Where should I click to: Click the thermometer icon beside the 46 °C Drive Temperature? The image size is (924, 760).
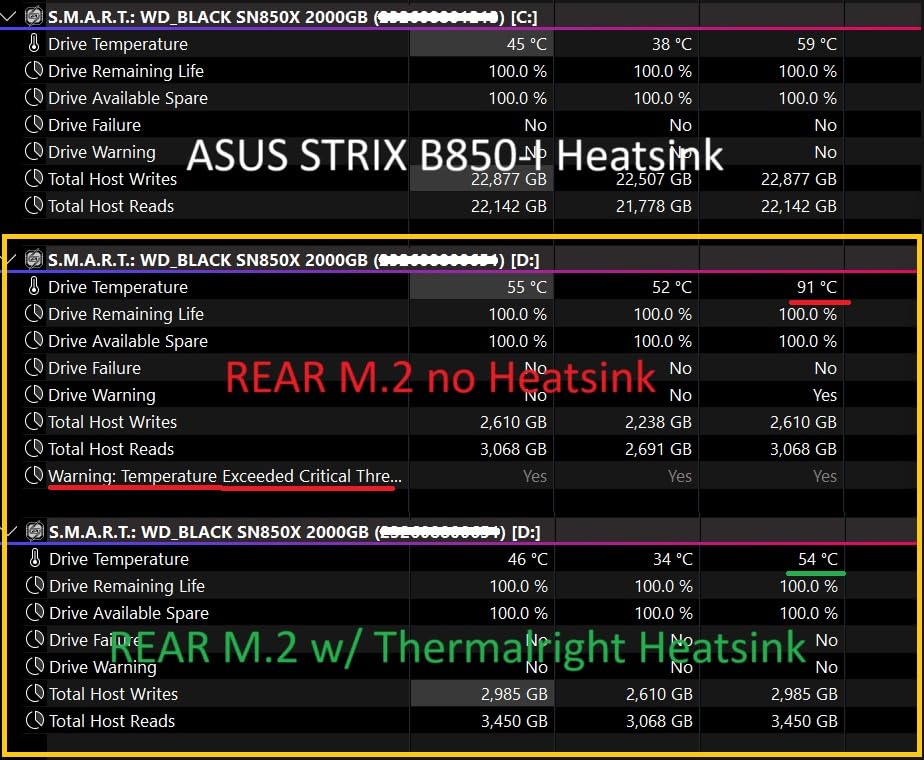click(35, 559)
